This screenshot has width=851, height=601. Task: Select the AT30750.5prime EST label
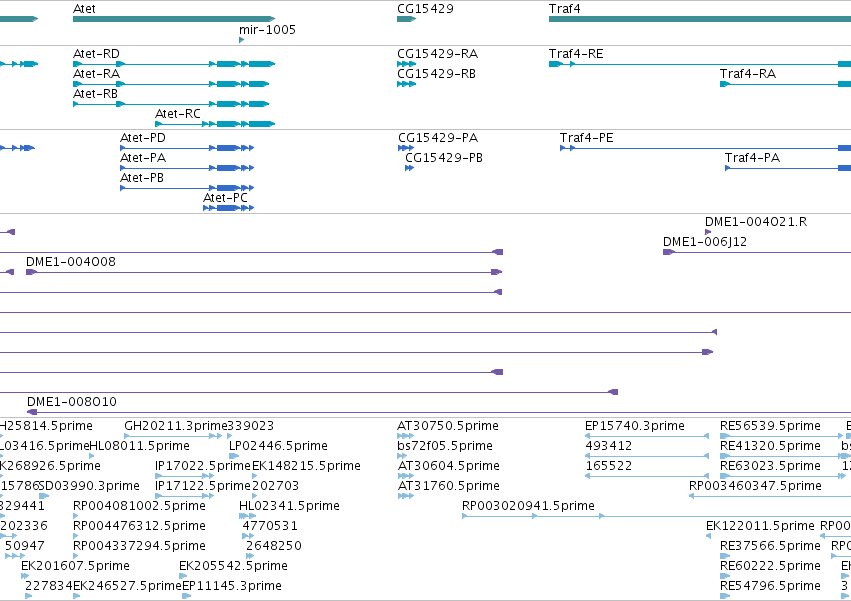[448, 426]
